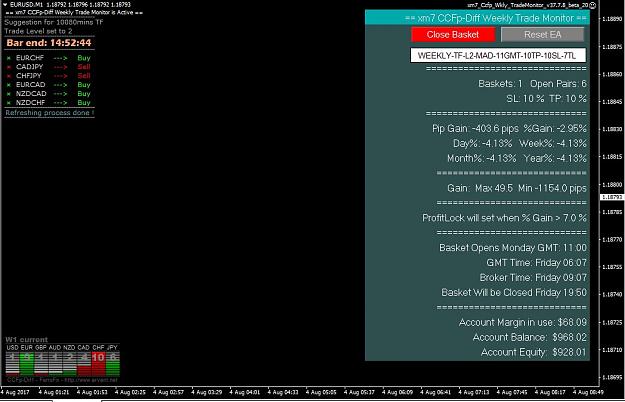Click the red arrow in the CHFJPY row

tap(61, 76)
